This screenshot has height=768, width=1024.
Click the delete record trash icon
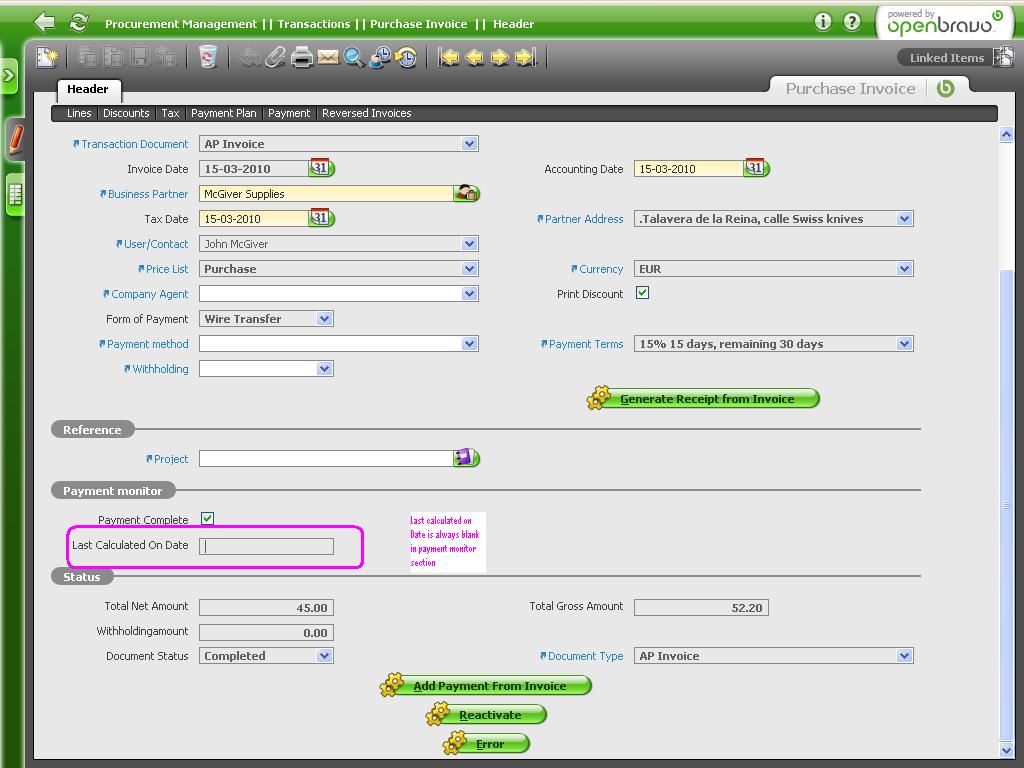[207, 58]
